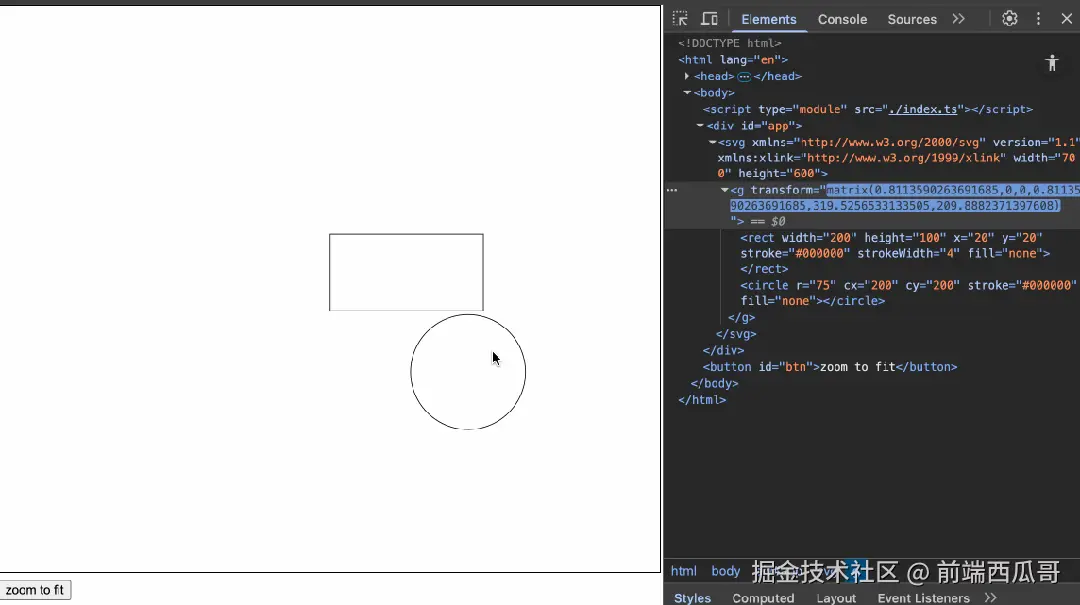The height and width of the screenshot is (605, 1080).
Task: Click the closing </body> tag
Action: 714,383
